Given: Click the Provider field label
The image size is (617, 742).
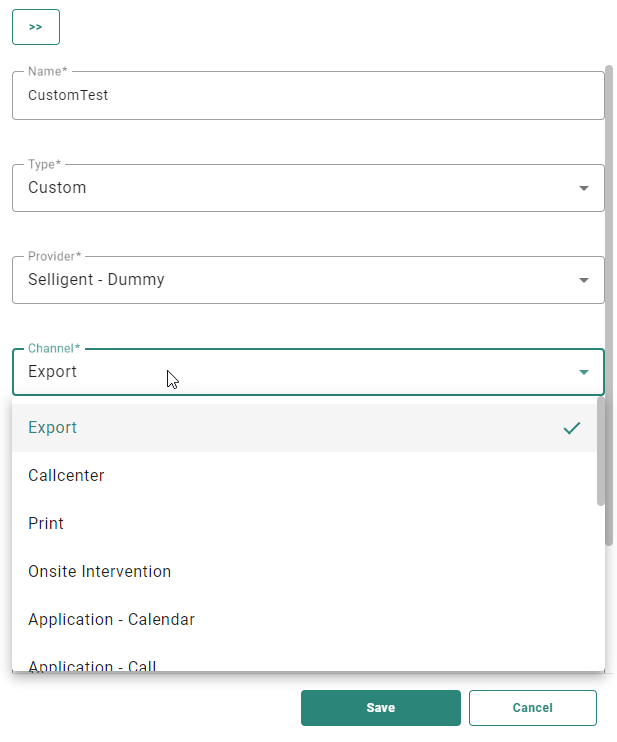Looking at the screenshot, I should point(54,256).
